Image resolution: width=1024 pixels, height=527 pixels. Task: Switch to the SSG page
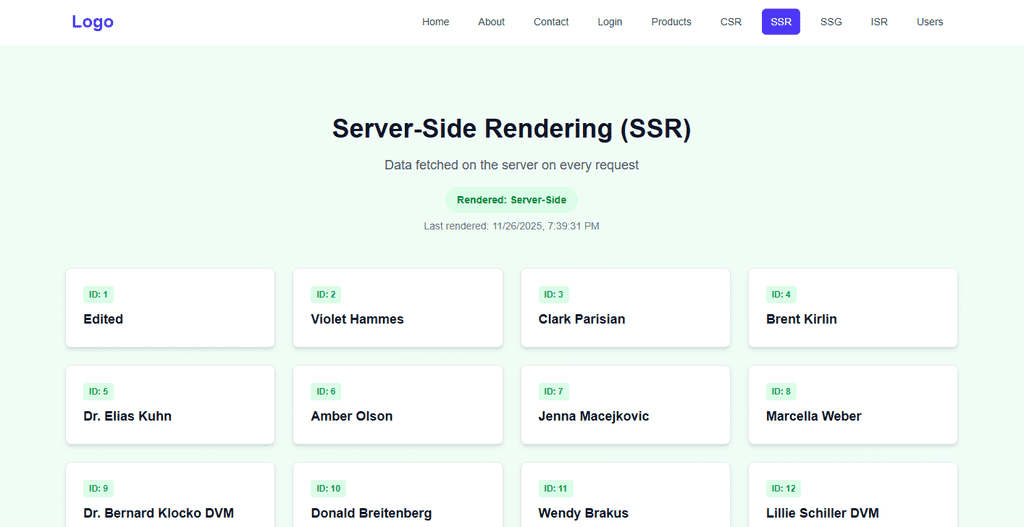tap(831, 22)
